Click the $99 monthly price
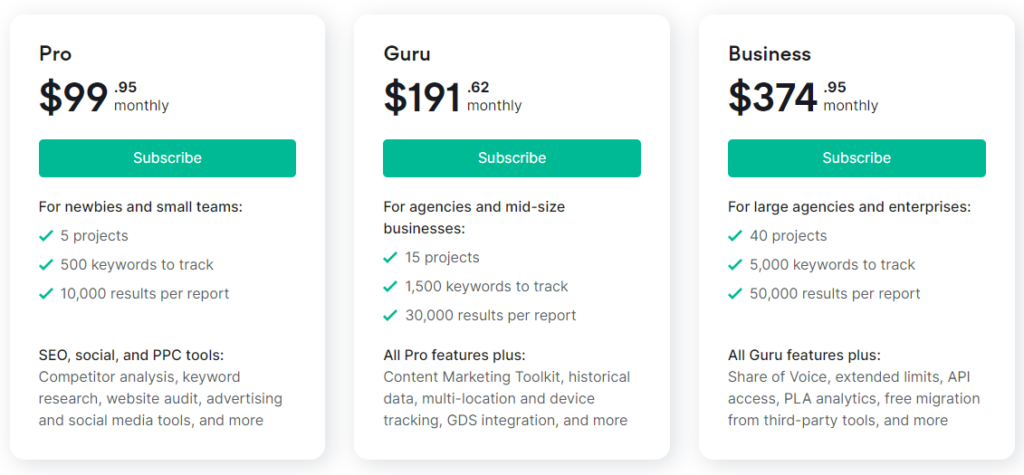1024x475 pixels. point(73,97)
